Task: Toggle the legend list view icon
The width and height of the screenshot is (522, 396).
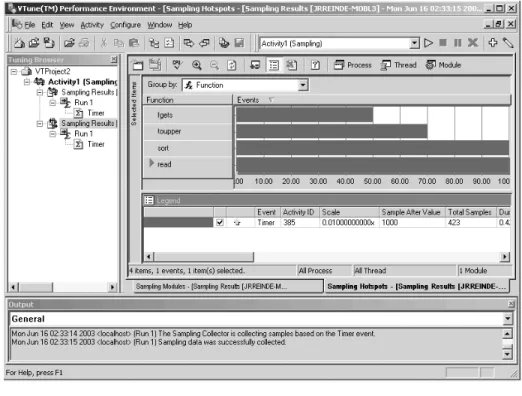Action: [x=274, y=65]
